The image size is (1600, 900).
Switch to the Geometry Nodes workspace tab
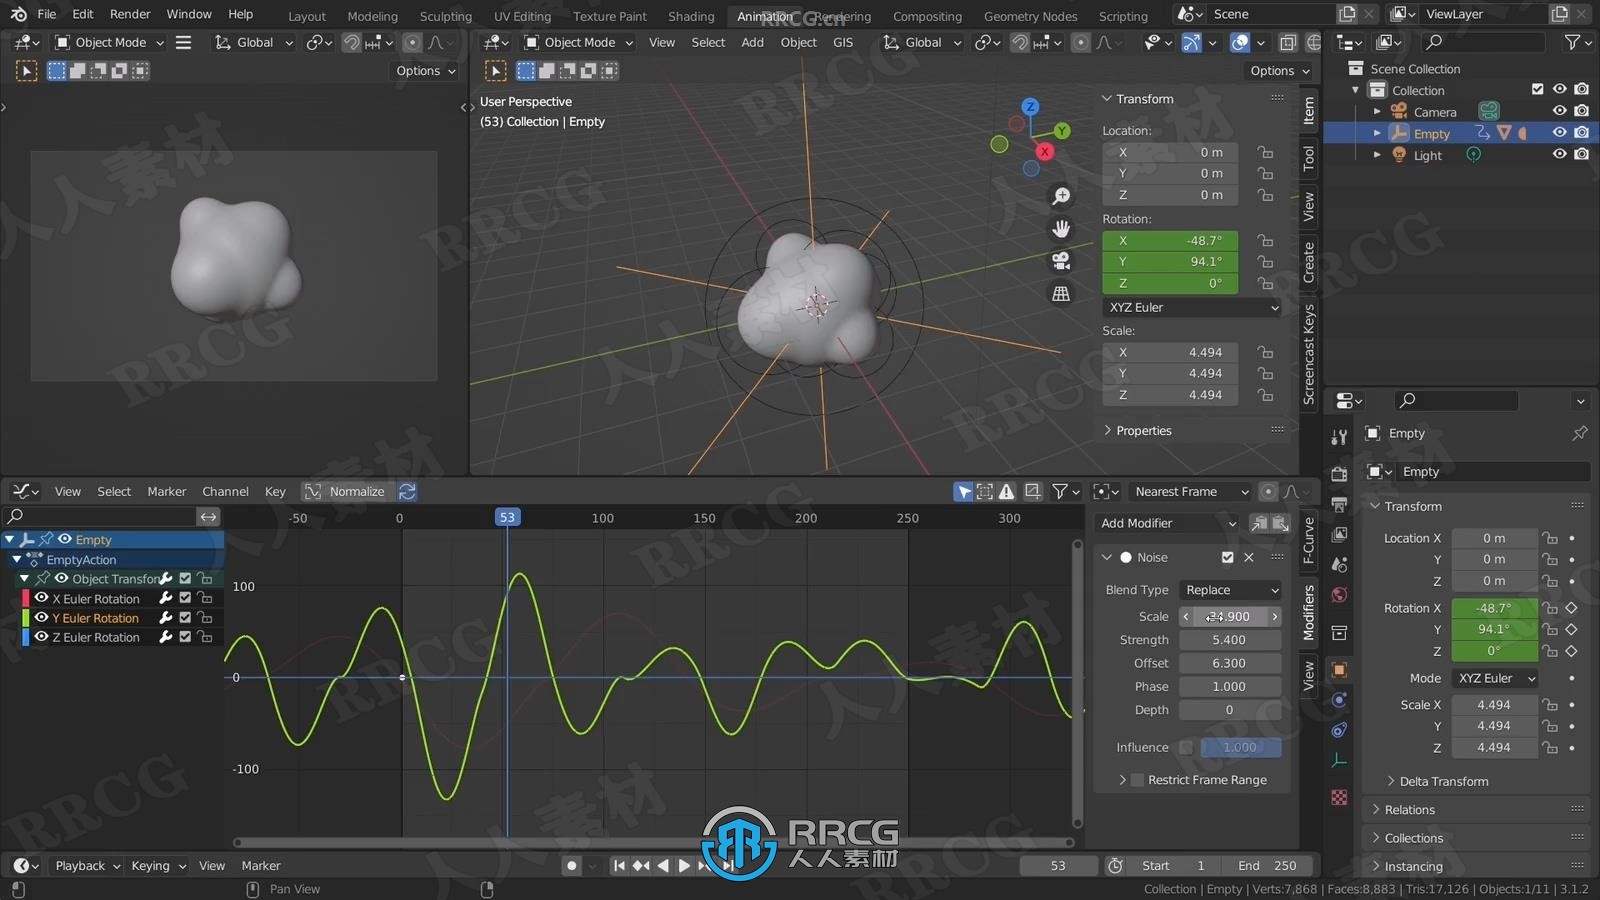coord(1030,16)
